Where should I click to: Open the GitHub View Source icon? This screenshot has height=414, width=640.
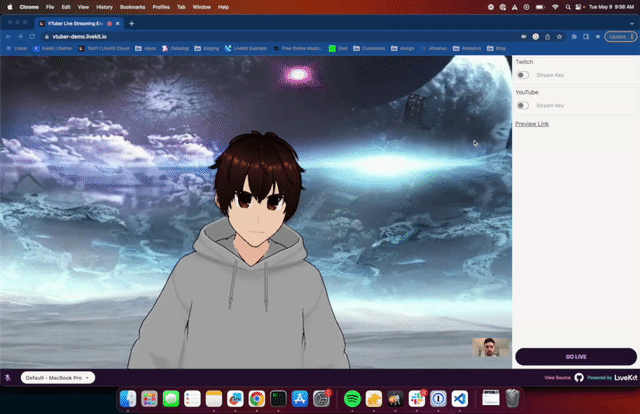pyautogui.click(x=579, y=378)
